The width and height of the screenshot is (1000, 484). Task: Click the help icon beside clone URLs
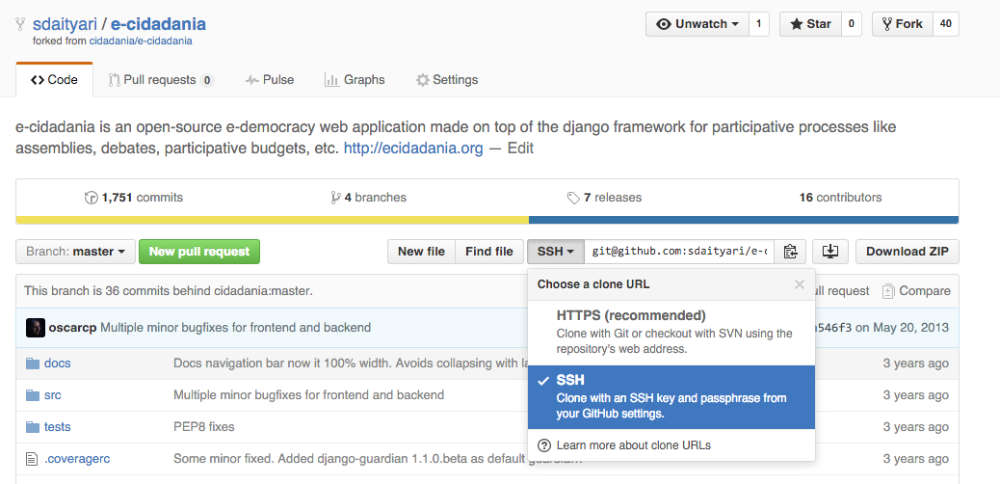coord(544,445)
